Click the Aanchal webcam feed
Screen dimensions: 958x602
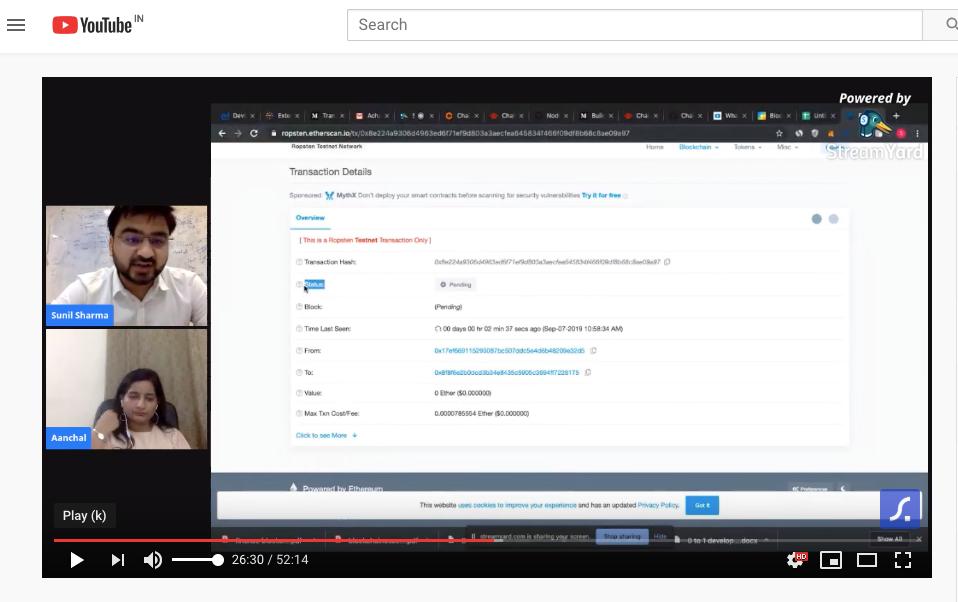[x=126, y=389]
